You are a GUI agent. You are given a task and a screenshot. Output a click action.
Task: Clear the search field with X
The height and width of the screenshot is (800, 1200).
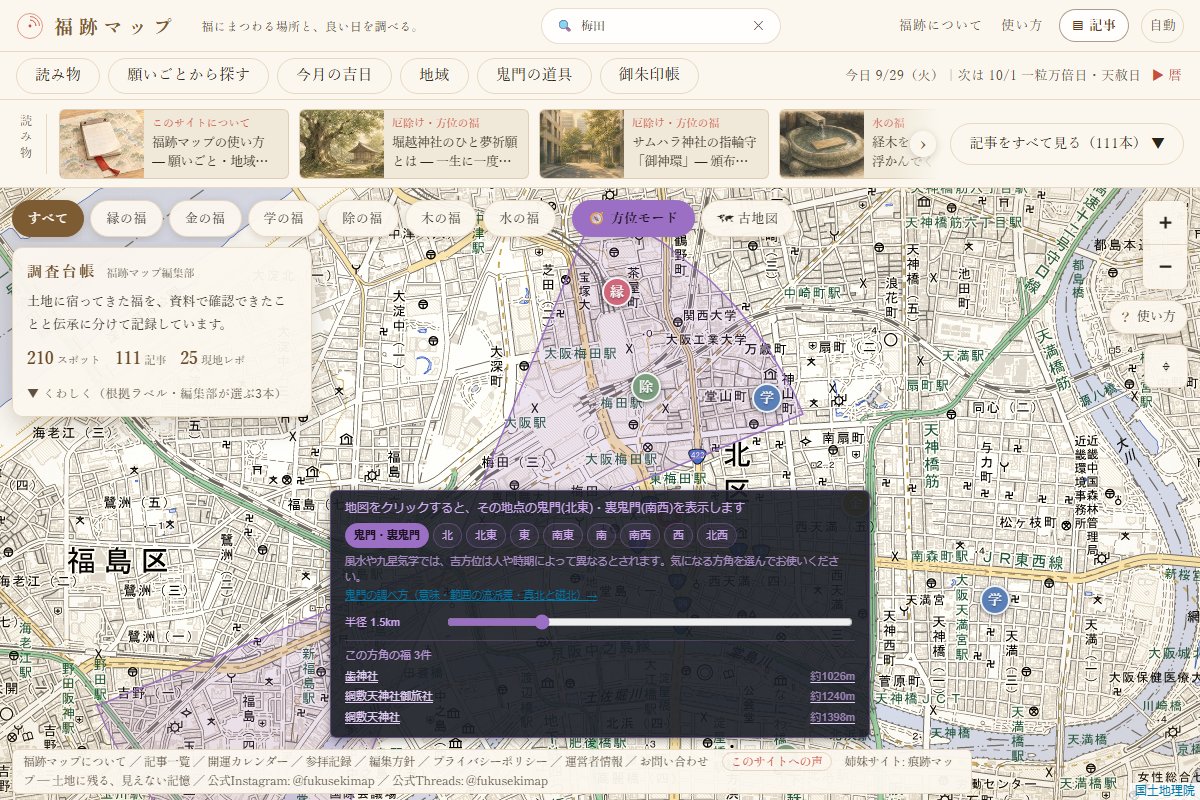click(758, 26)
